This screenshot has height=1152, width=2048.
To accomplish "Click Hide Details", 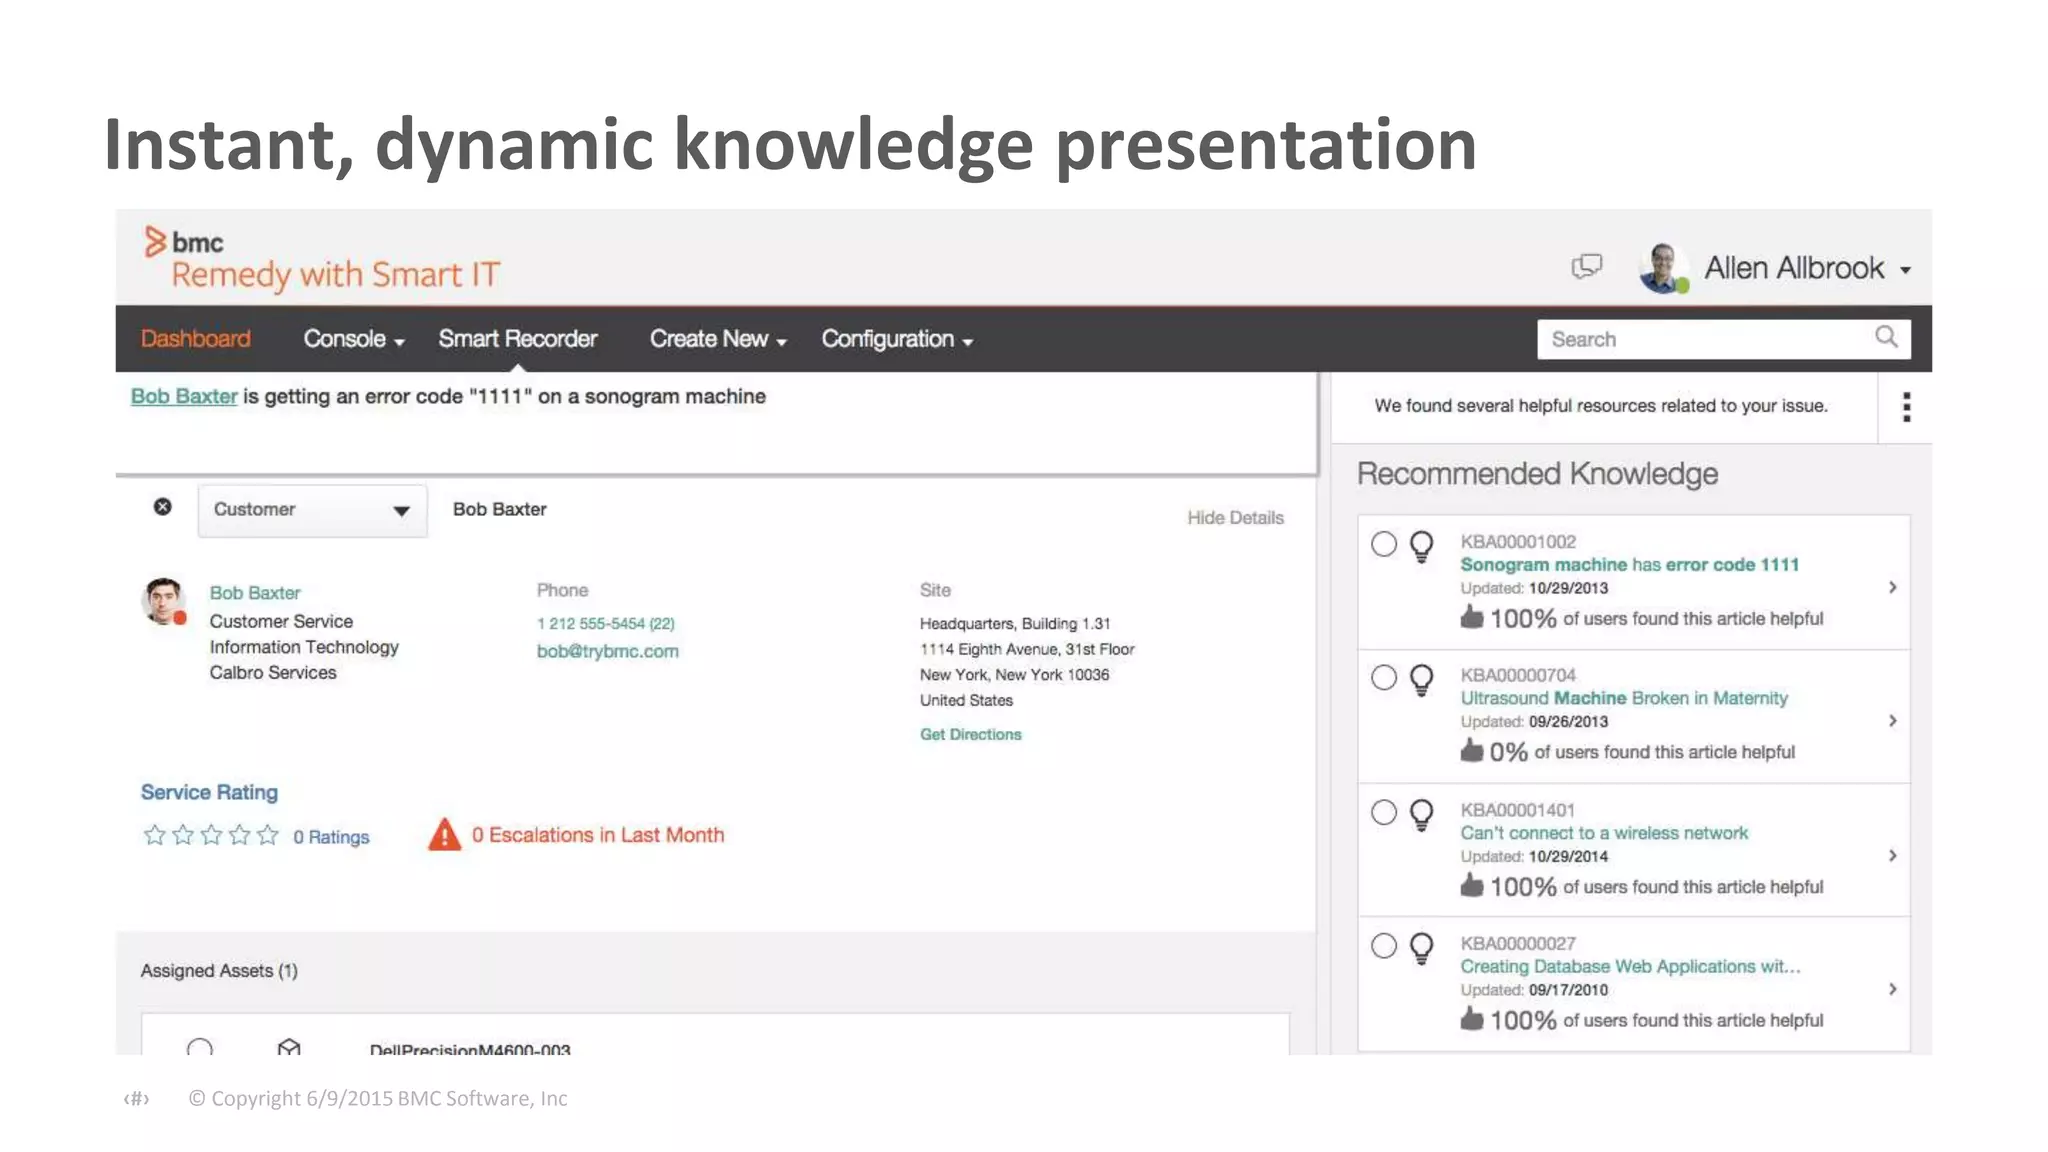I will (1235, 518).
